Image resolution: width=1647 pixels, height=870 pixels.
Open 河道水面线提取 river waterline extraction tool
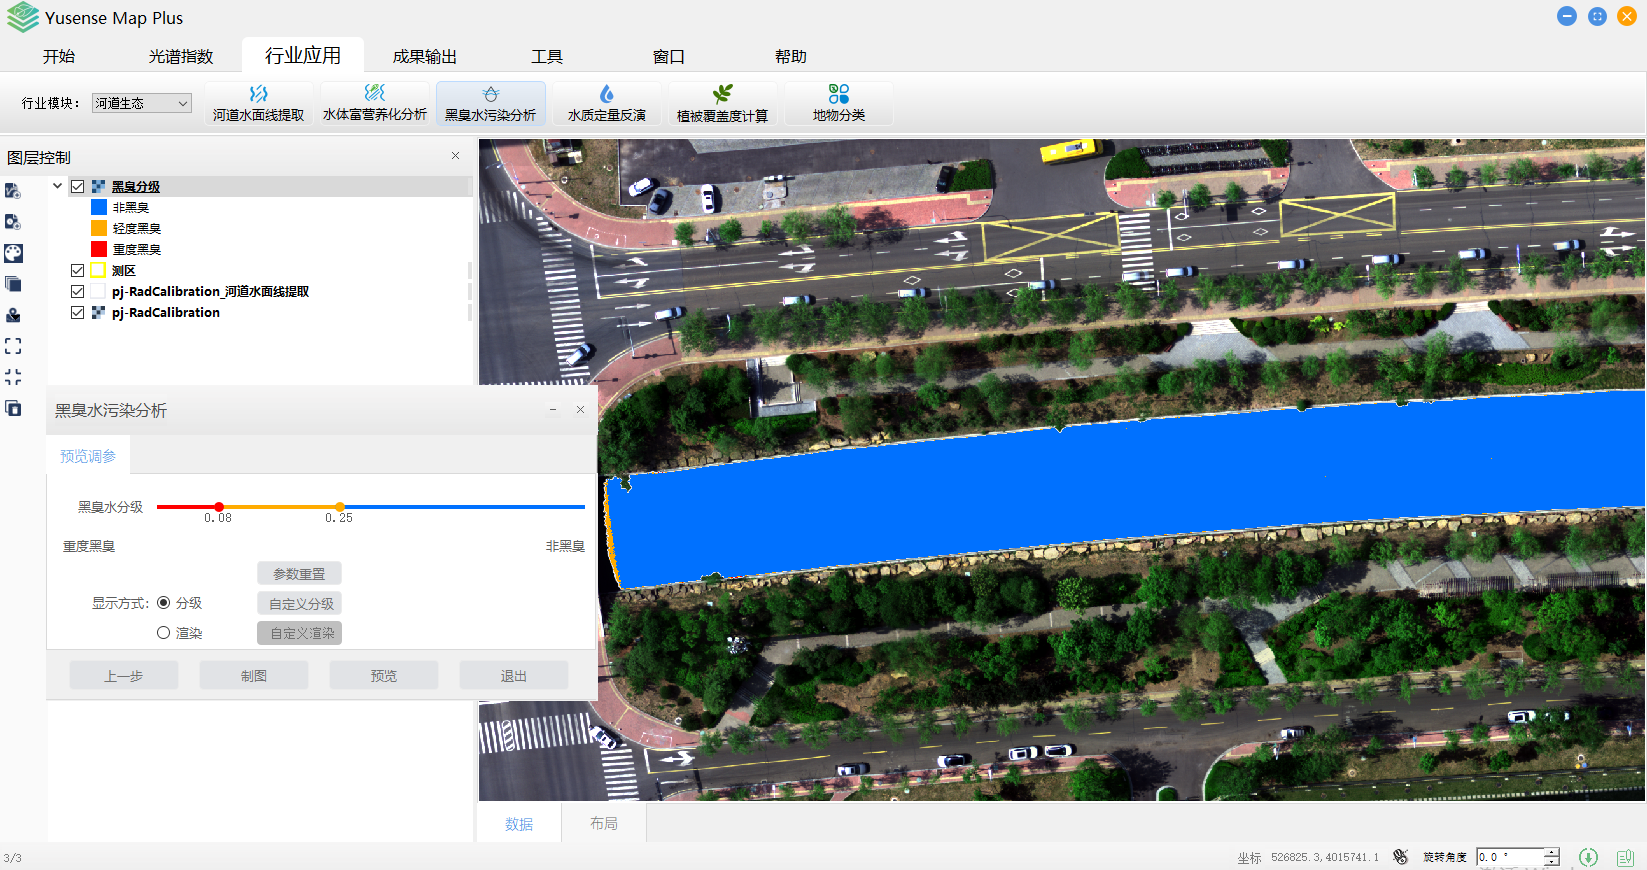tap(258, 104)
